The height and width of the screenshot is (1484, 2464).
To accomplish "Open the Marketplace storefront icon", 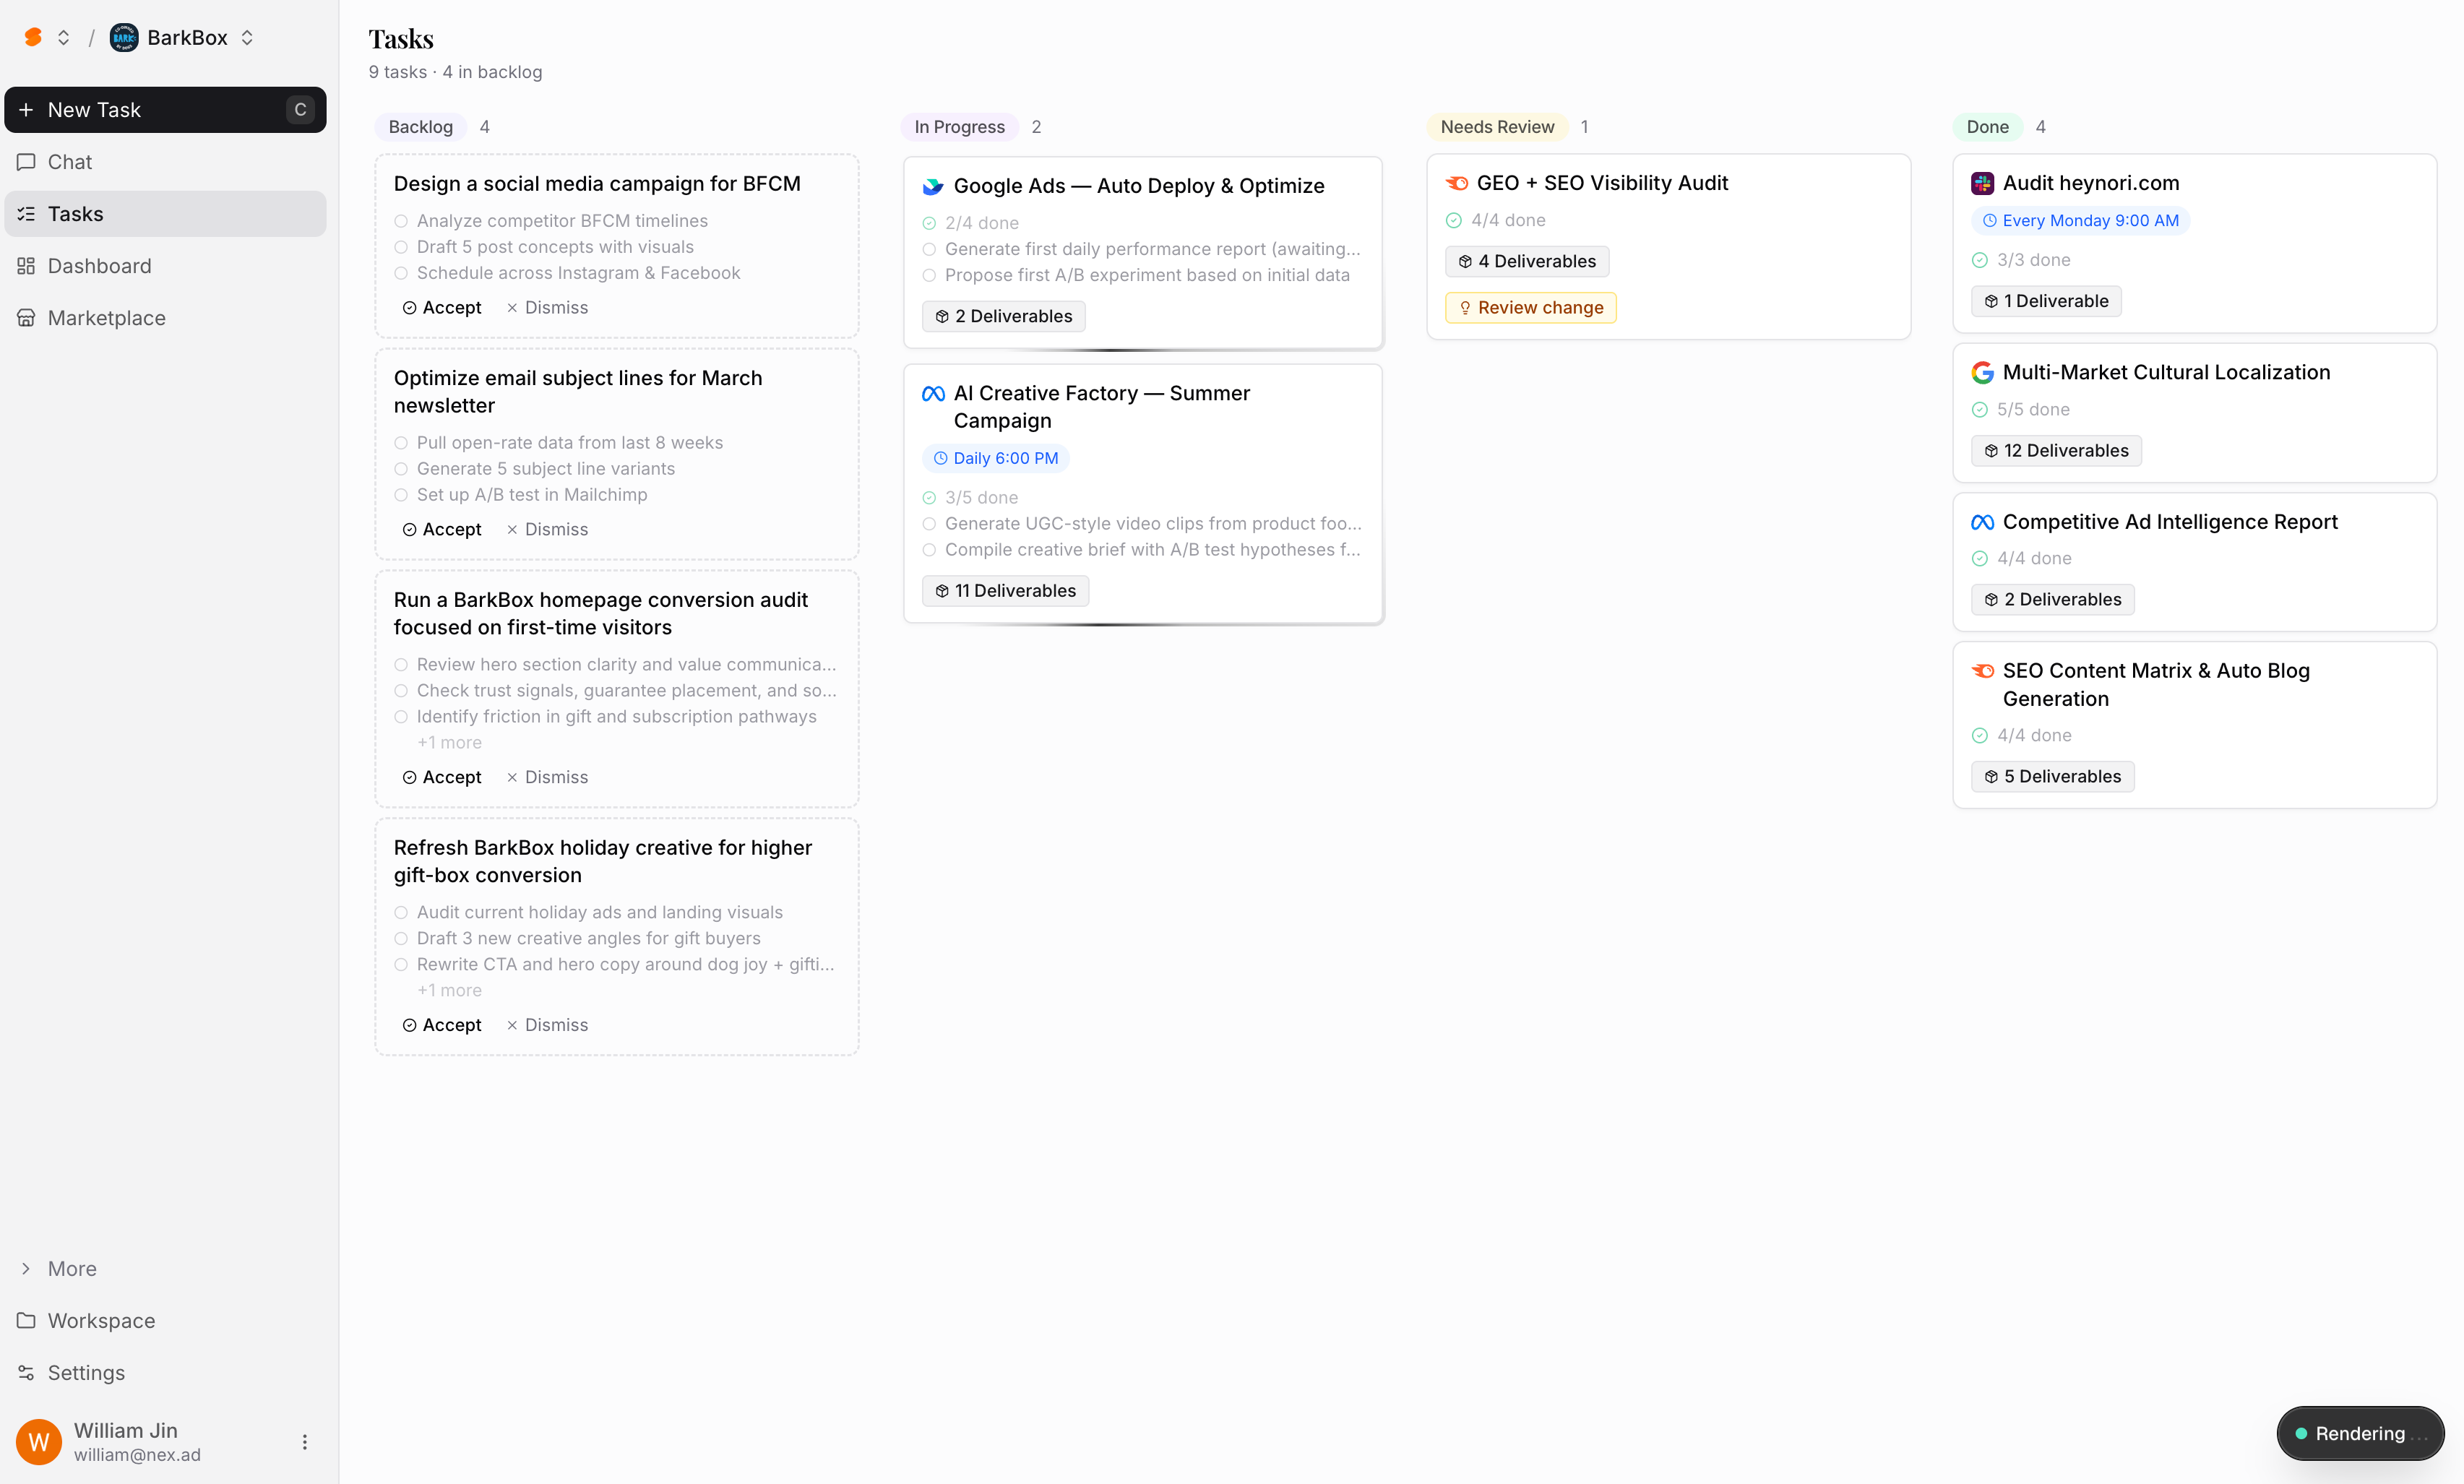I will click(x=26, y=318).
